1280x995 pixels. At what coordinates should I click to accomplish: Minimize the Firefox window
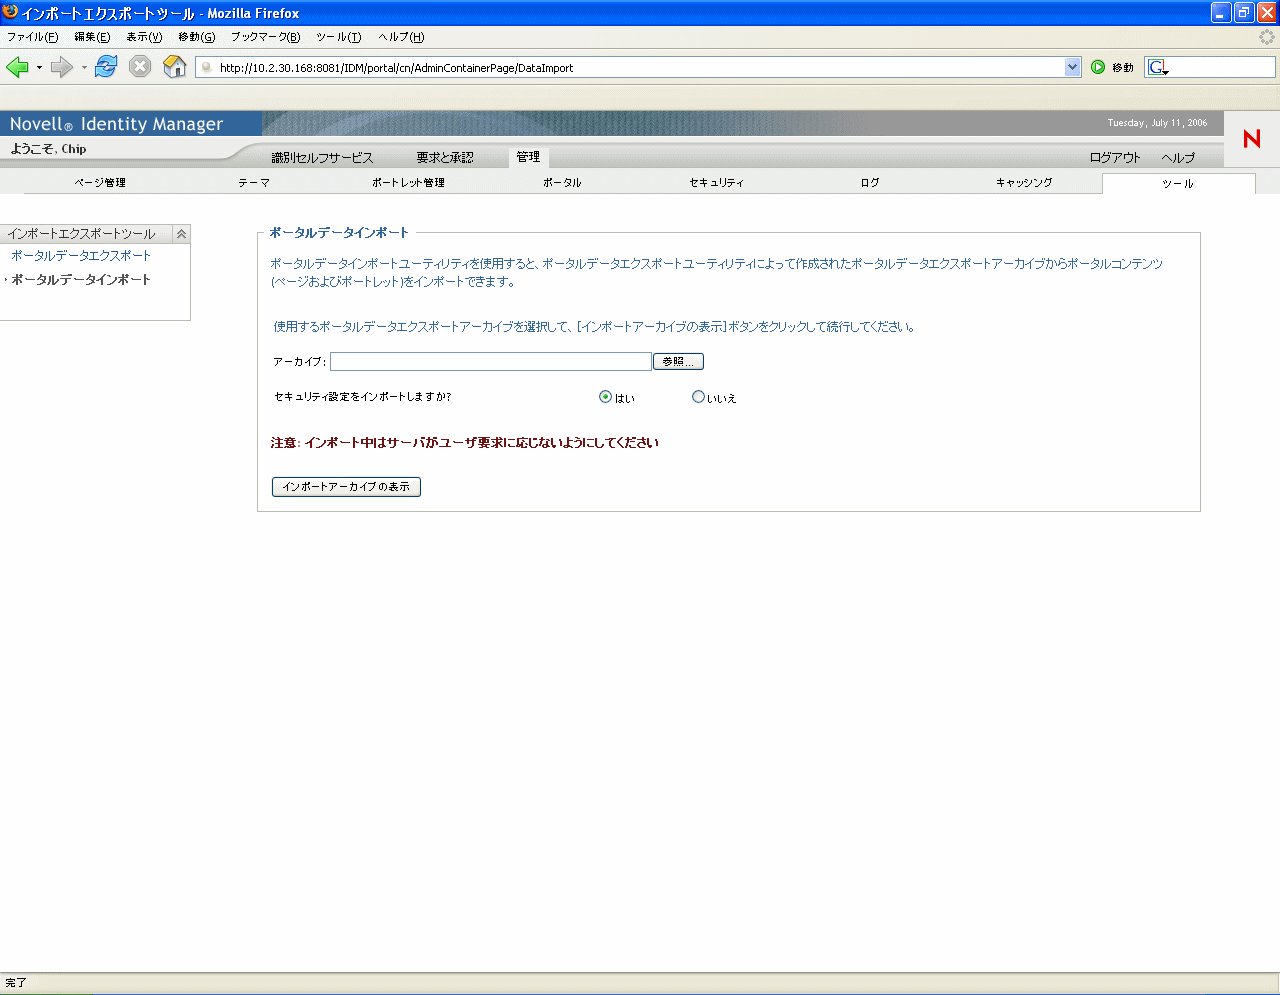1221,12
